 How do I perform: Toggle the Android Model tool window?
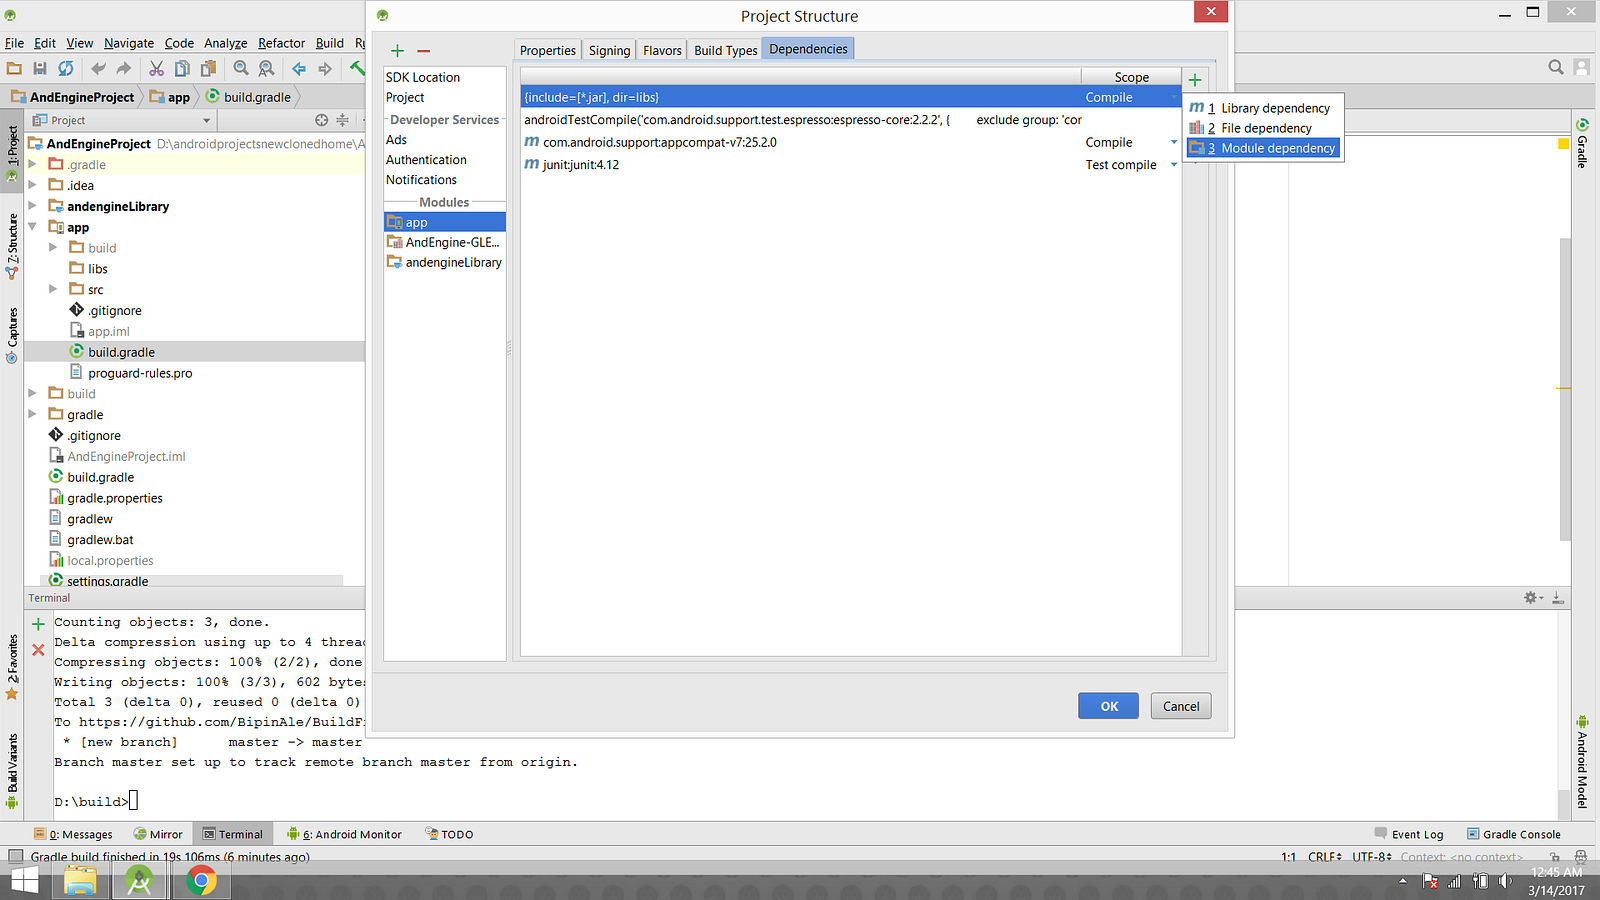click(1582, 762)
